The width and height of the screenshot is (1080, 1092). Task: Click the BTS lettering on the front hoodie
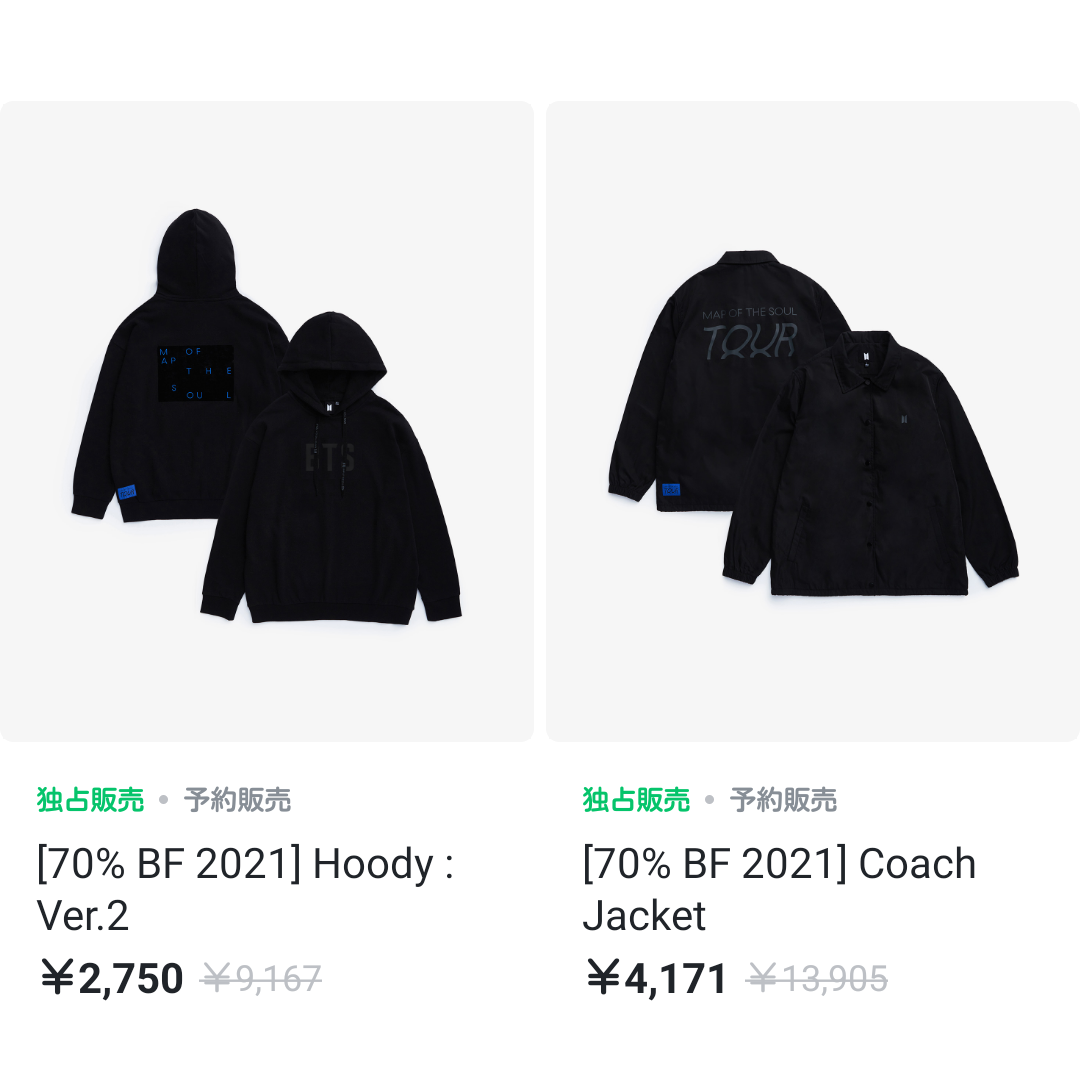coord(330,458)
